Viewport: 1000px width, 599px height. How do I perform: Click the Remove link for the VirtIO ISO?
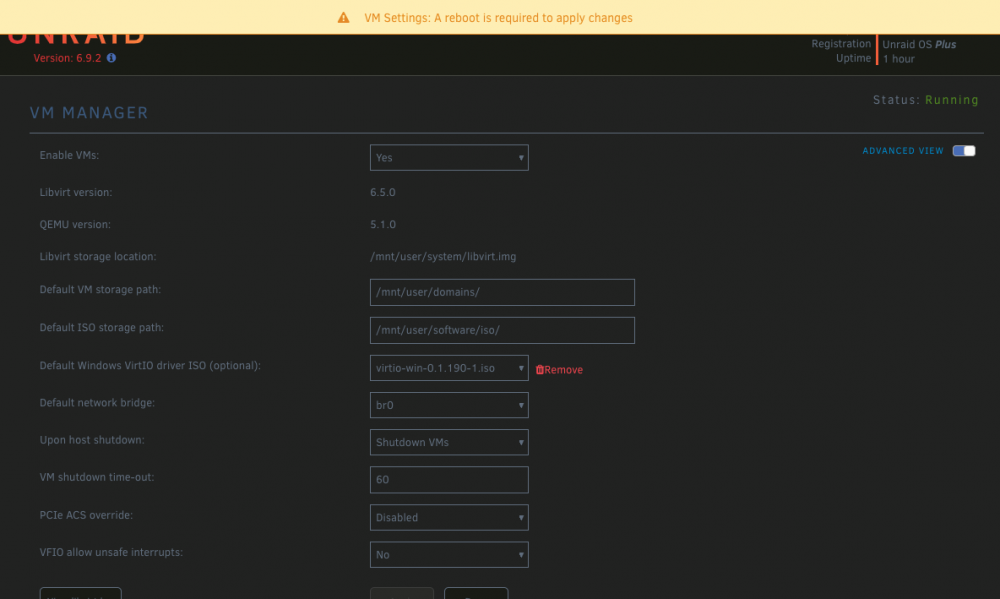(x=563, y=370)
